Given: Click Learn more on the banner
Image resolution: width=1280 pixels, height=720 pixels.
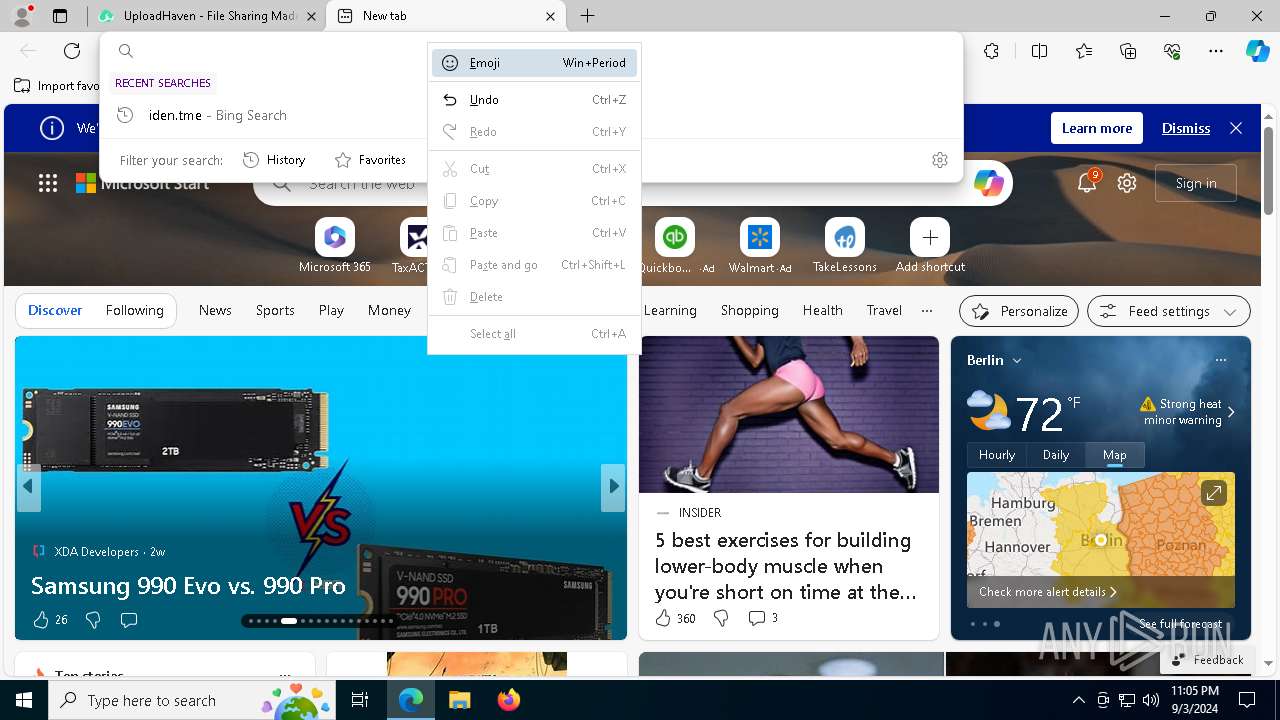Looking at the screenshot, I should pyautogui.click(x=1097, y=128).
